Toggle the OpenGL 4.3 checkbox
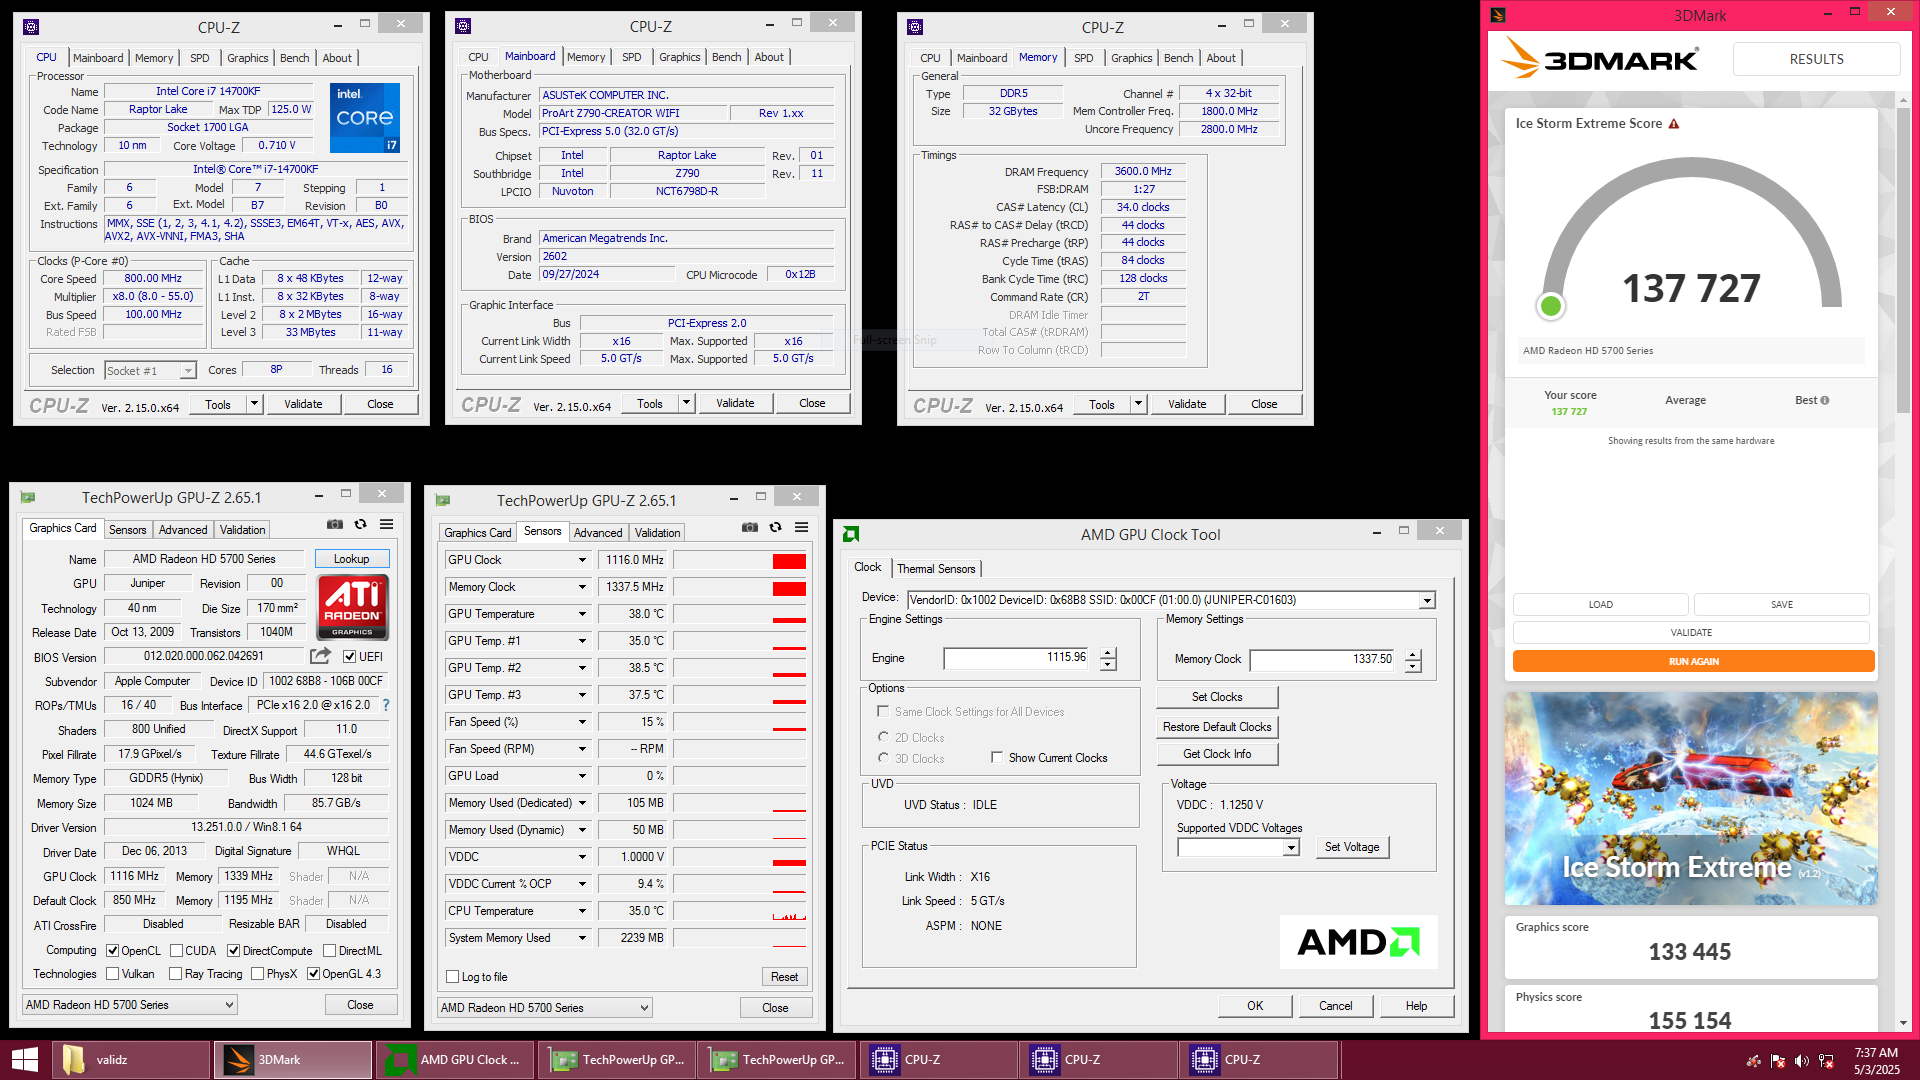Image resolution: width=1920 pixels, height=1080 pixels. tap(313, 974)
